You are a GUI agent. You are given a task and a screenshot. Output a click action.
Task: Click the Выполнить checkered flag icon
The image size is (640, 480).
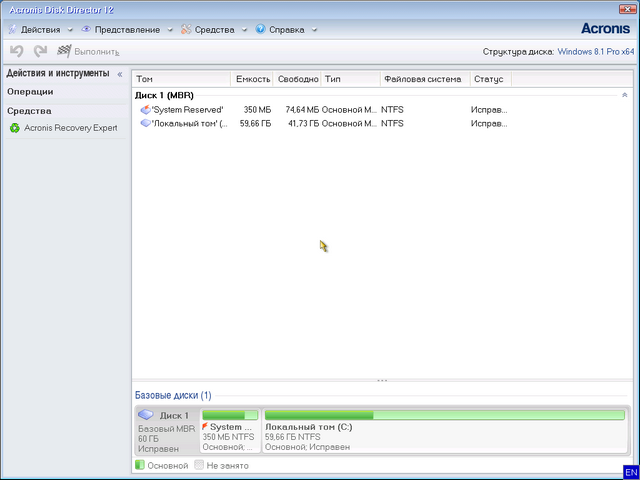65,51
